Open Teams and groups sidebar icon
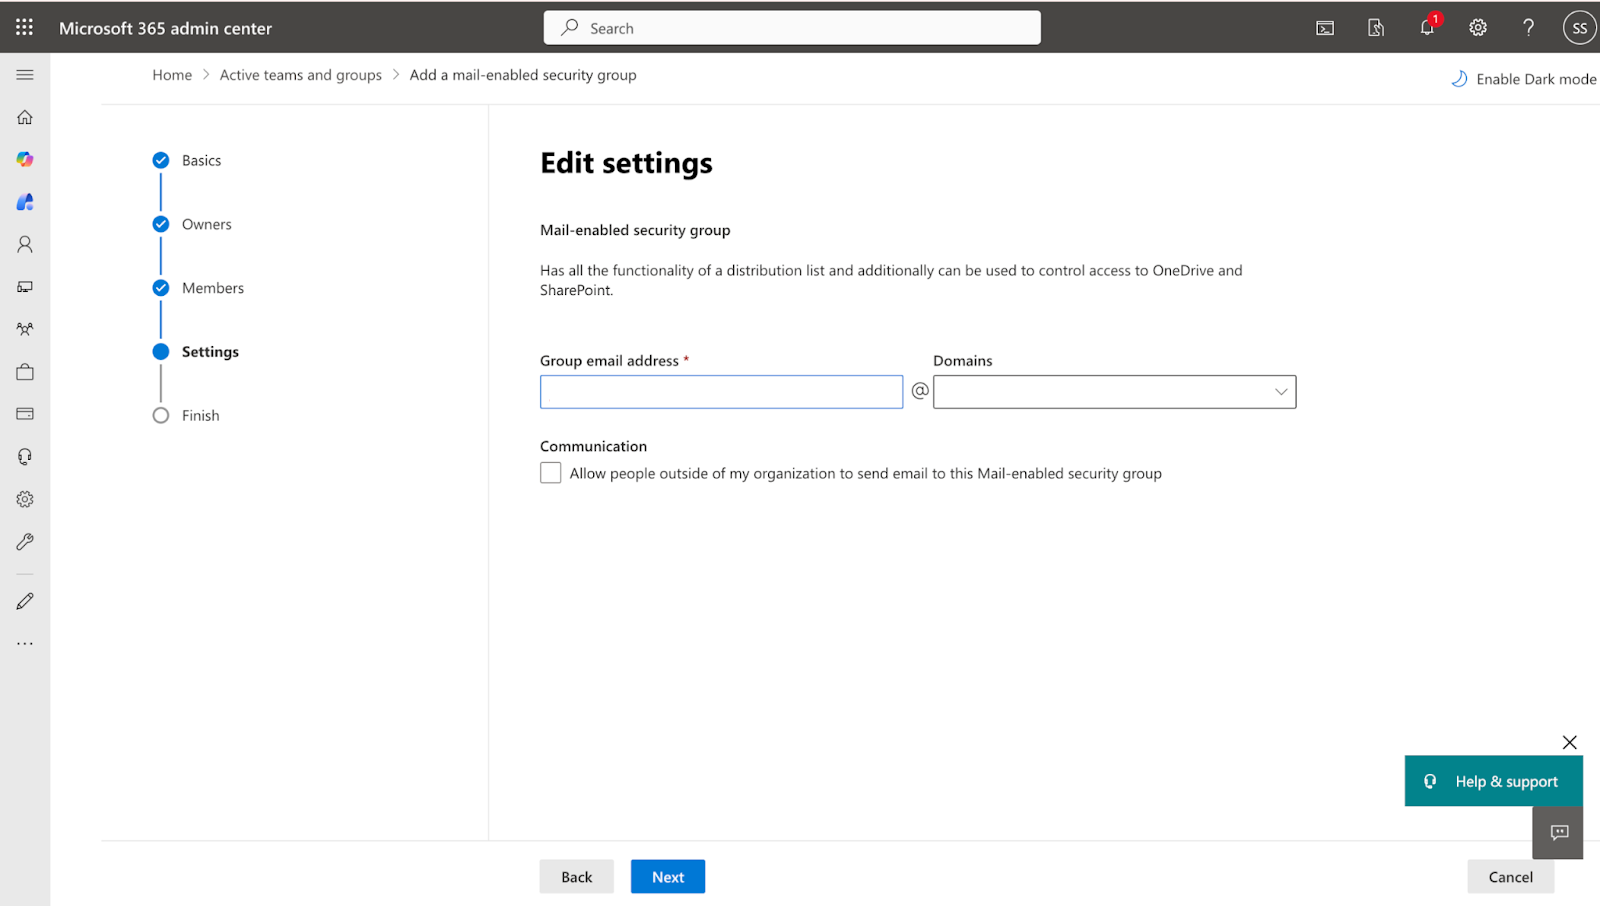 tap(25, 329)
